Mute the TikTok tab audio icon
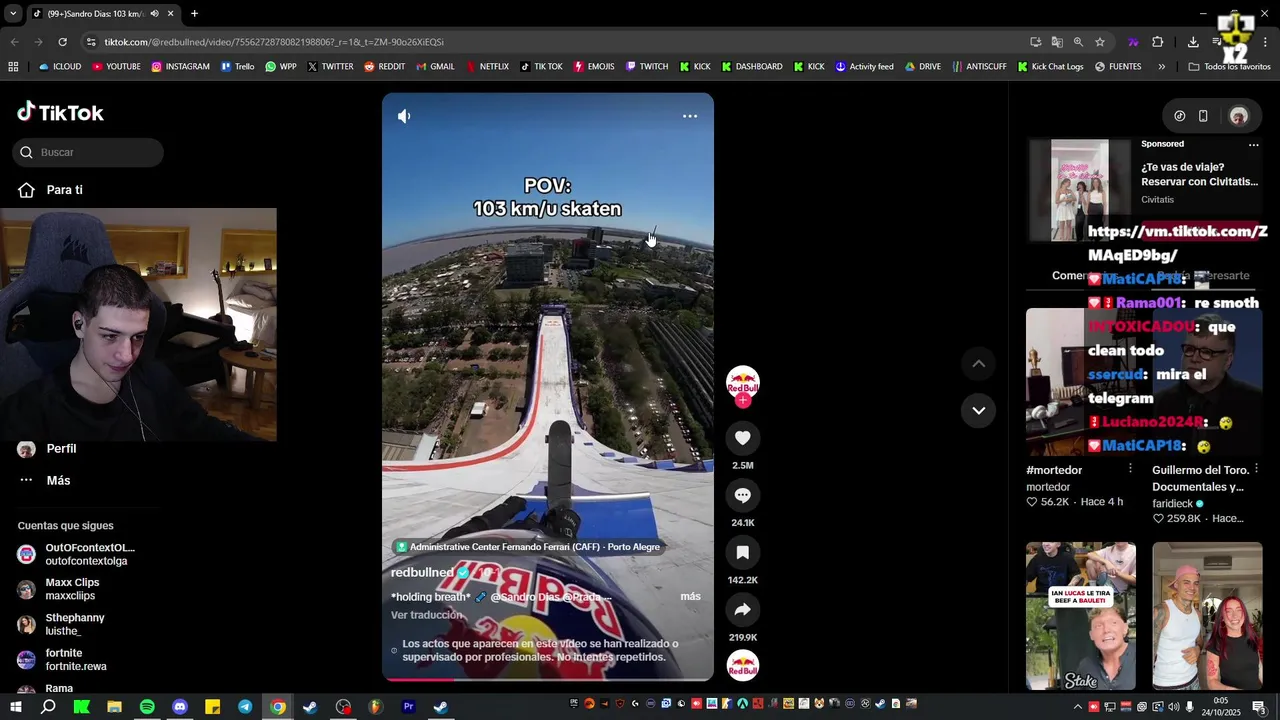This screenshot has width=1280, height=720. [154, 14]
